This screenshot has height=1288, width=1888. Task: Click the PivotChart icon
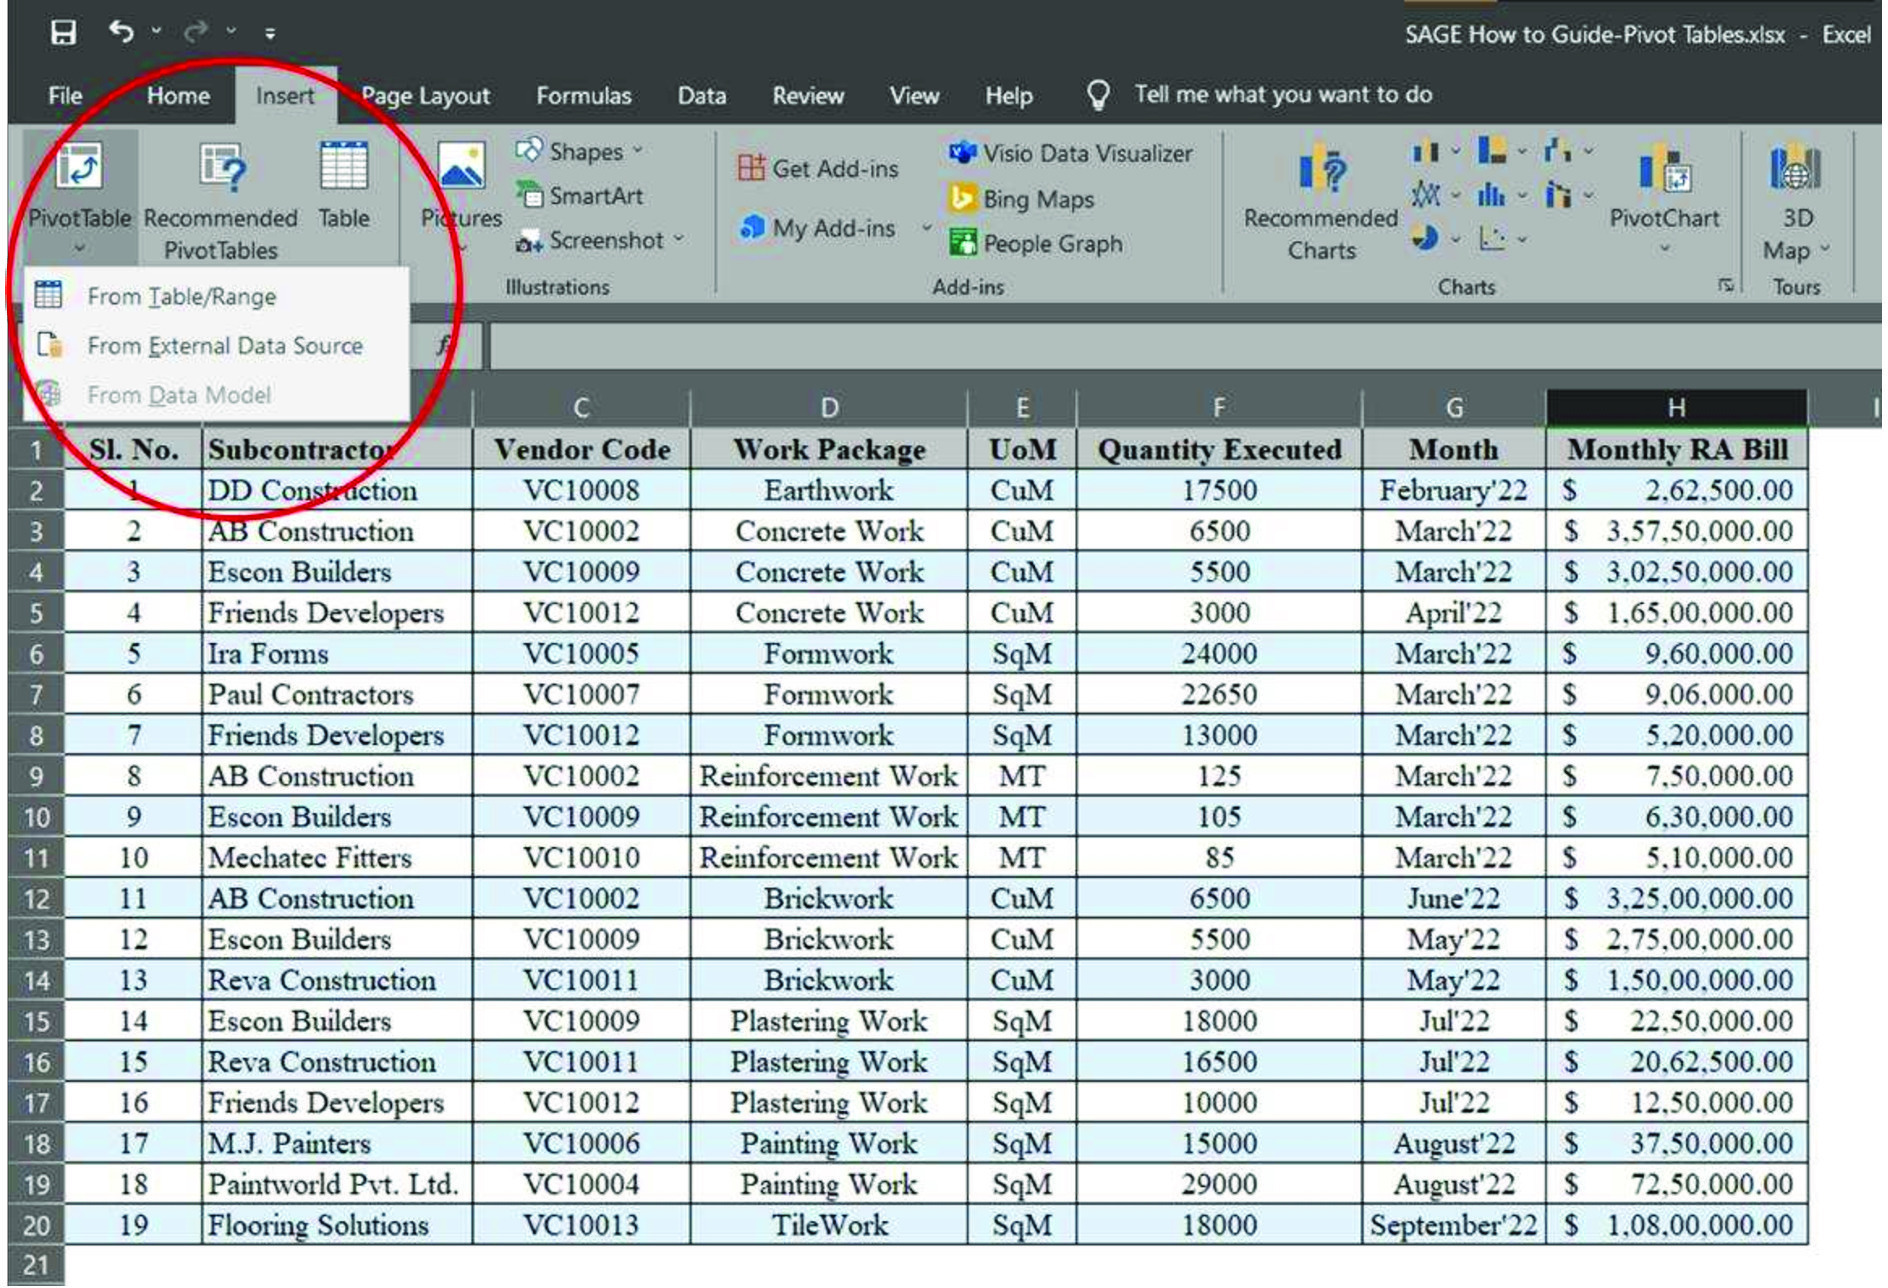[1664, 167]
